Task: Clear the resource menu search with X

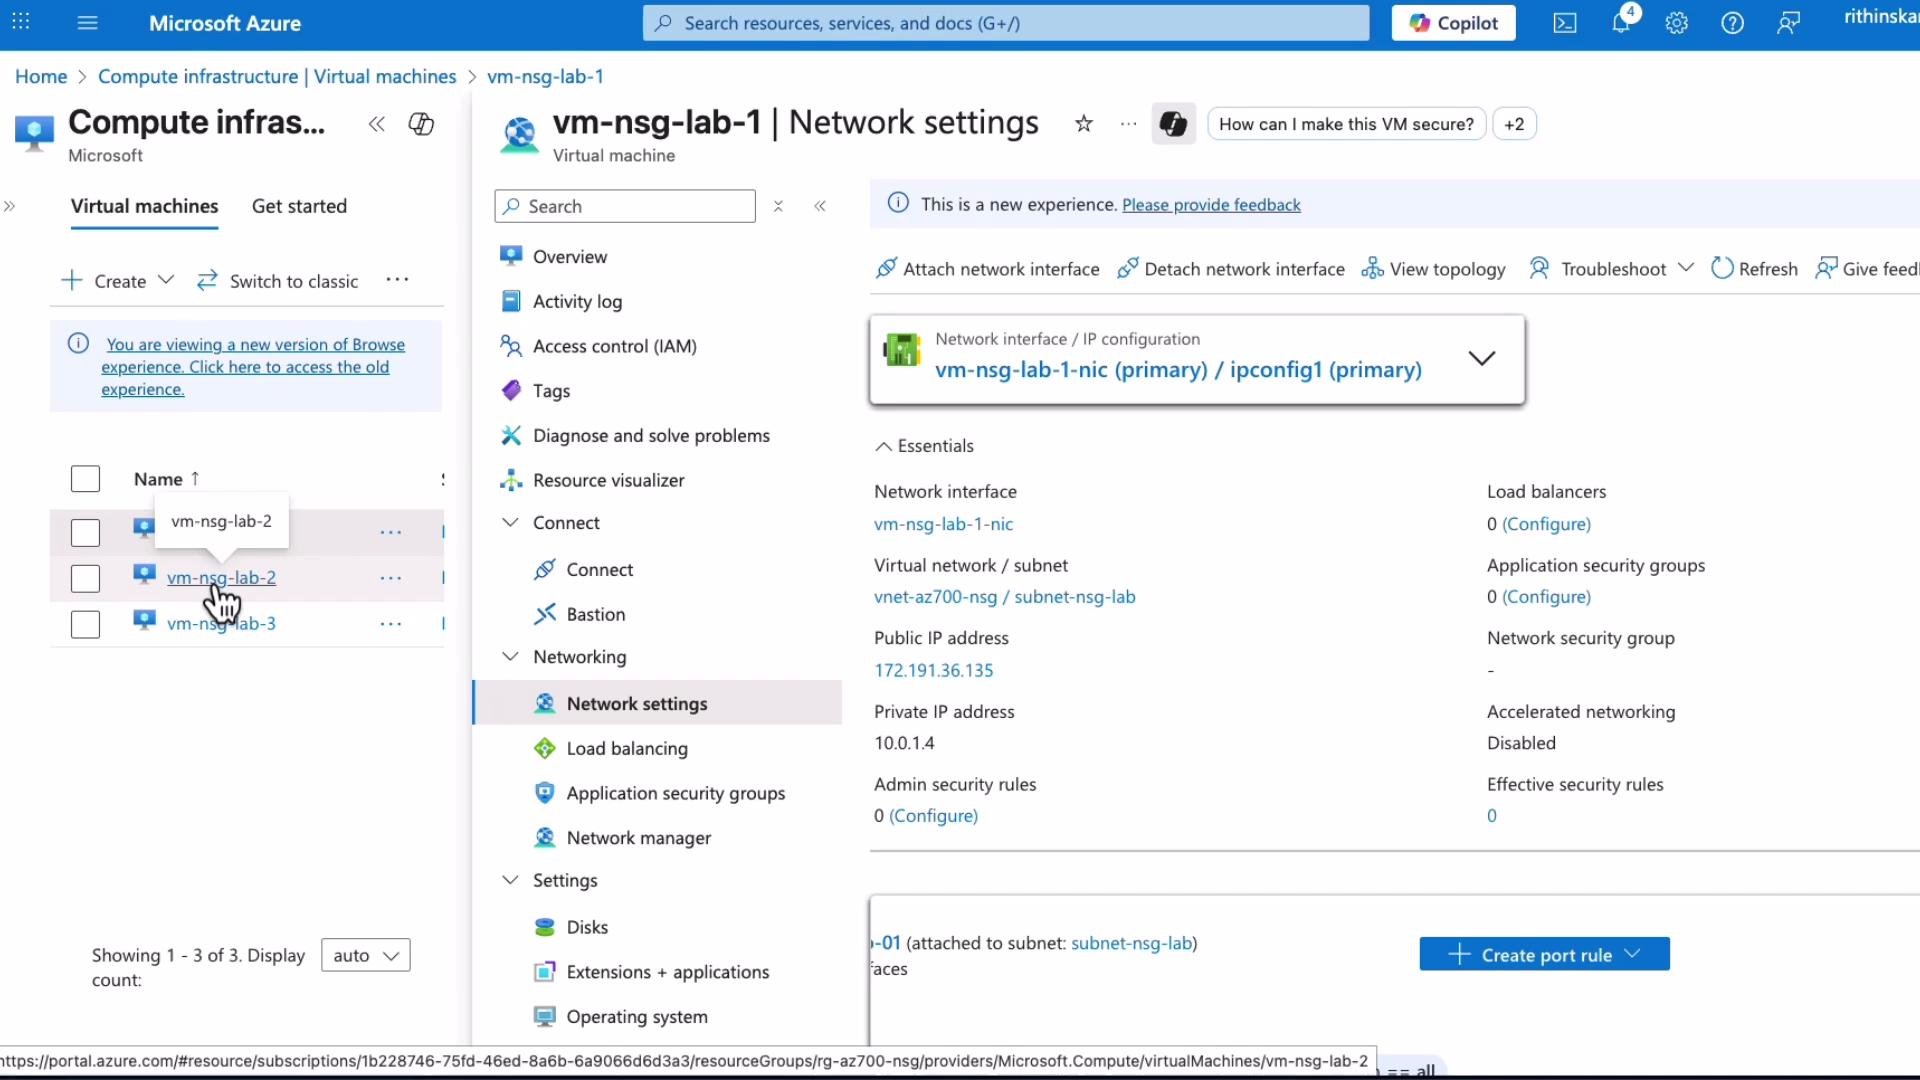Action: [x=778, y=206]
